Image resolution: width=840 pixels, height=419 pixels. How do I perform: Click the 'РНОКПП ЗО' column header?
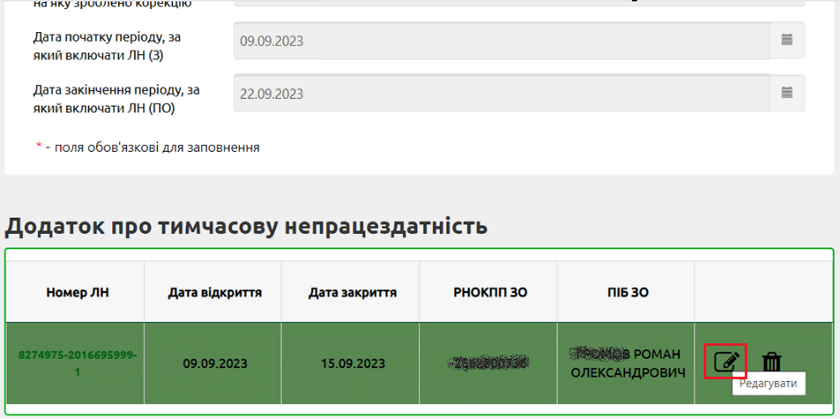(490, 293)
